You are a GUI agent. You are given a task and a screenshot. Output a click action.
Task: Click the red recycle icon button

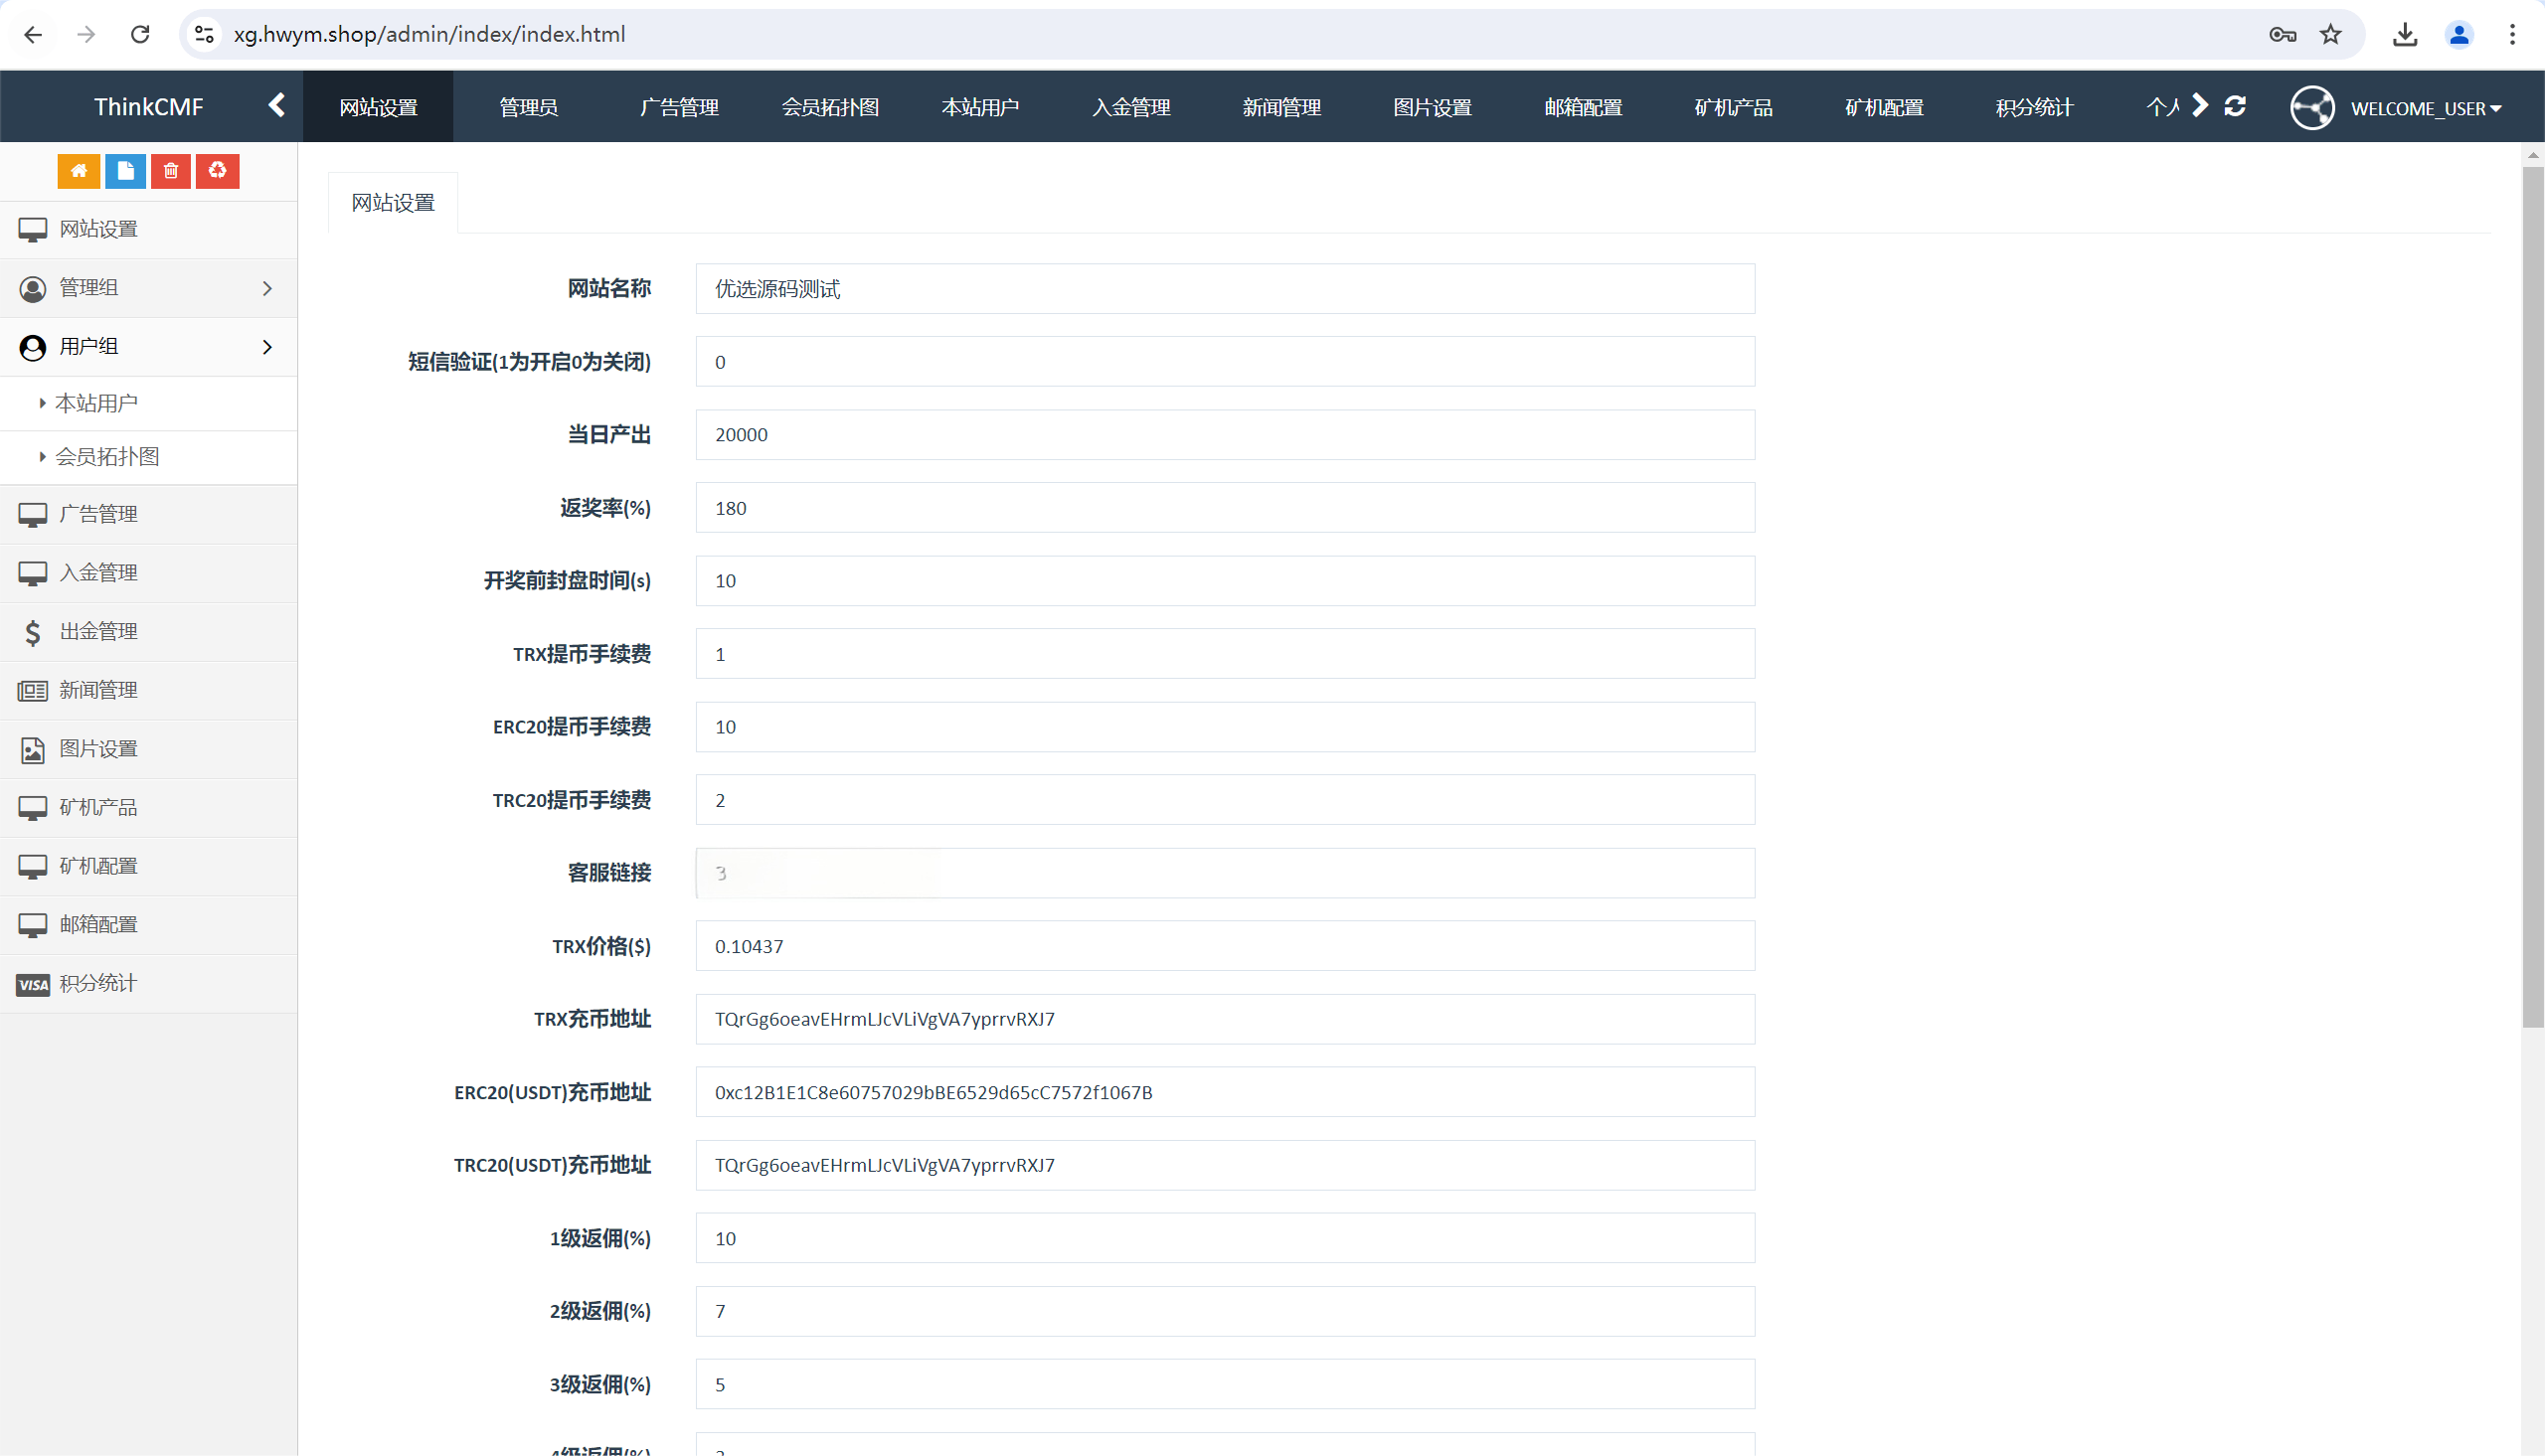coord(217,171)
